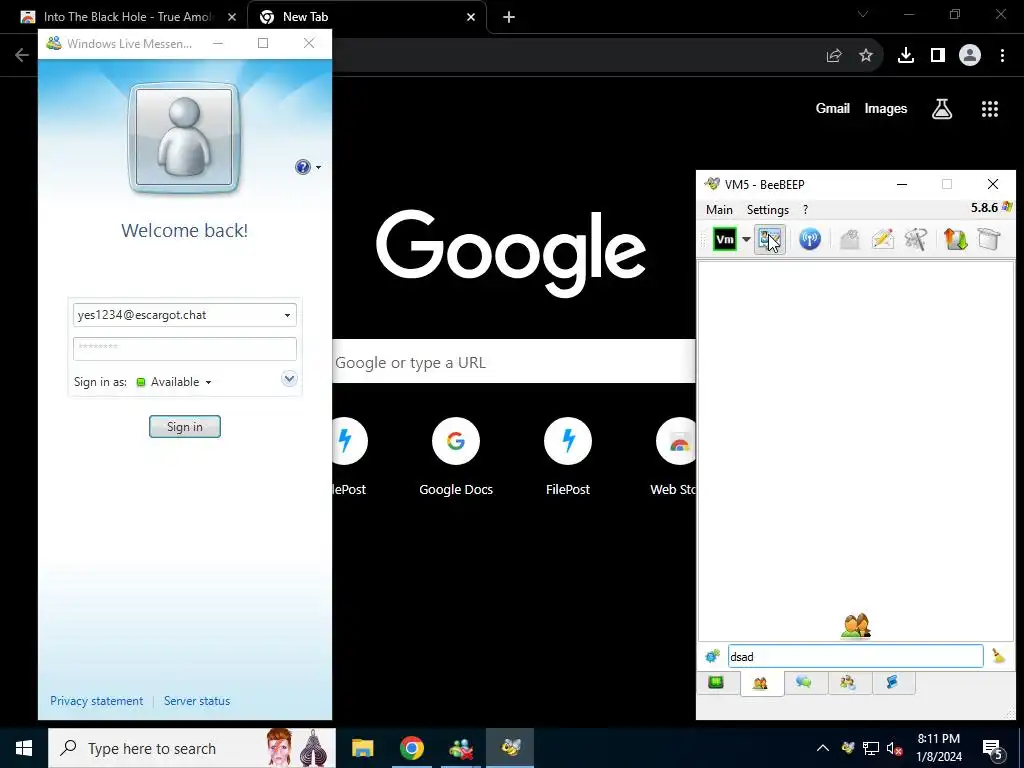Click the BeeBEEP search field containing dsad
The image size is (1024, 768).
tap(856, 656)
